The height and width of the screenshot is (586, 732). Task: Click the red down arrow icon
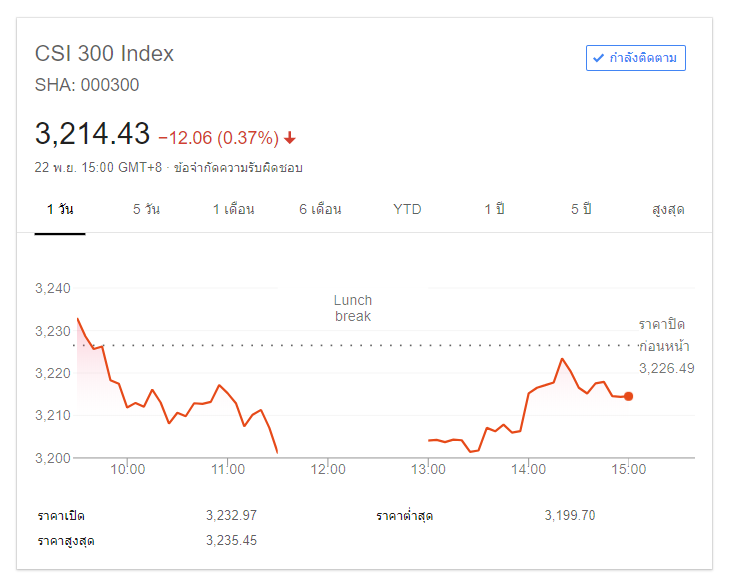[290, 138]
